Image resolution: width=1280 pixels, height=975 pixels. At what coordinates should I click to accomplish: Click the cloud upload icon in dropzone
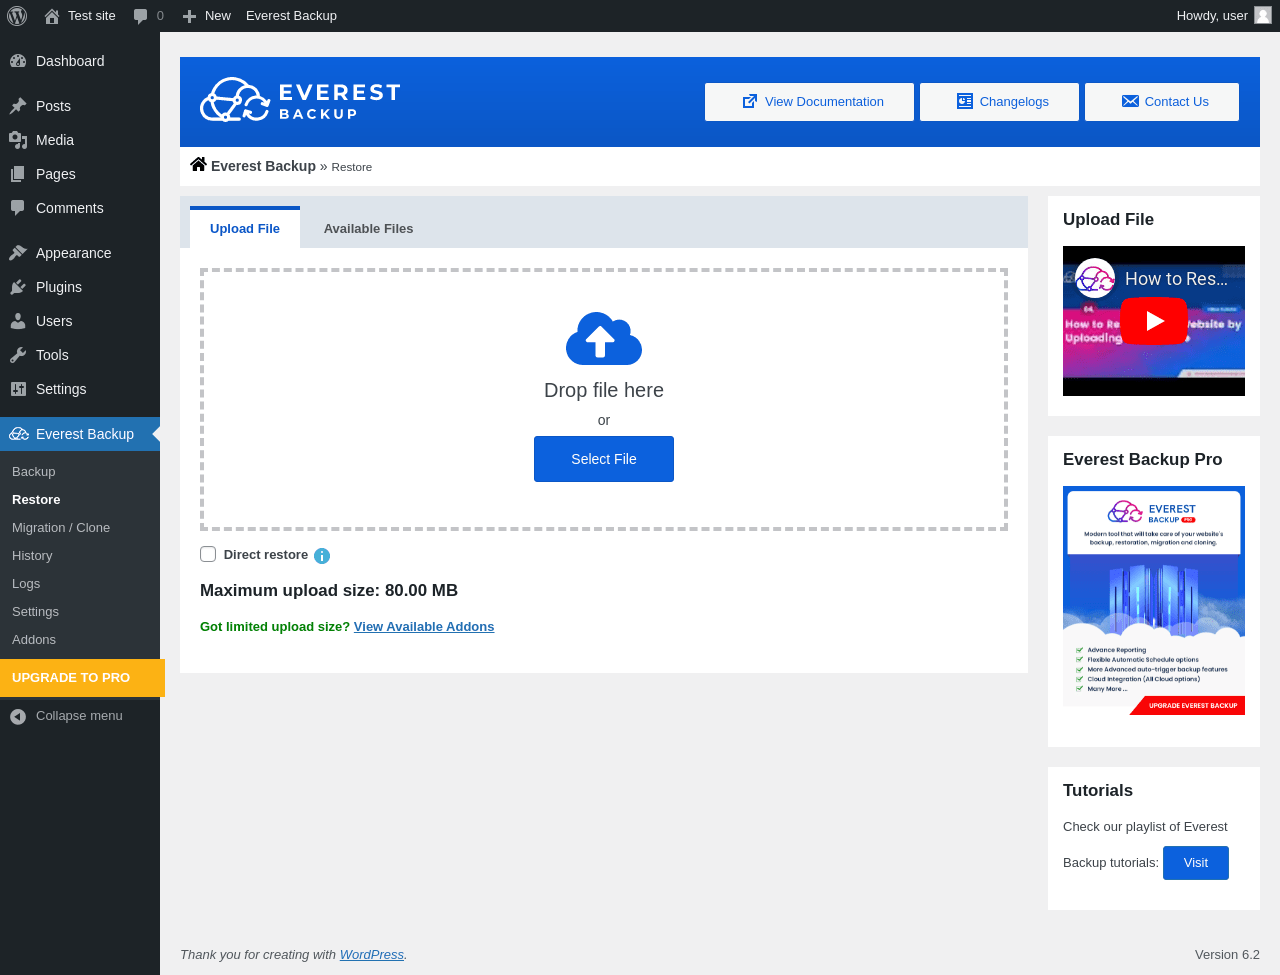tap(604, 339)
